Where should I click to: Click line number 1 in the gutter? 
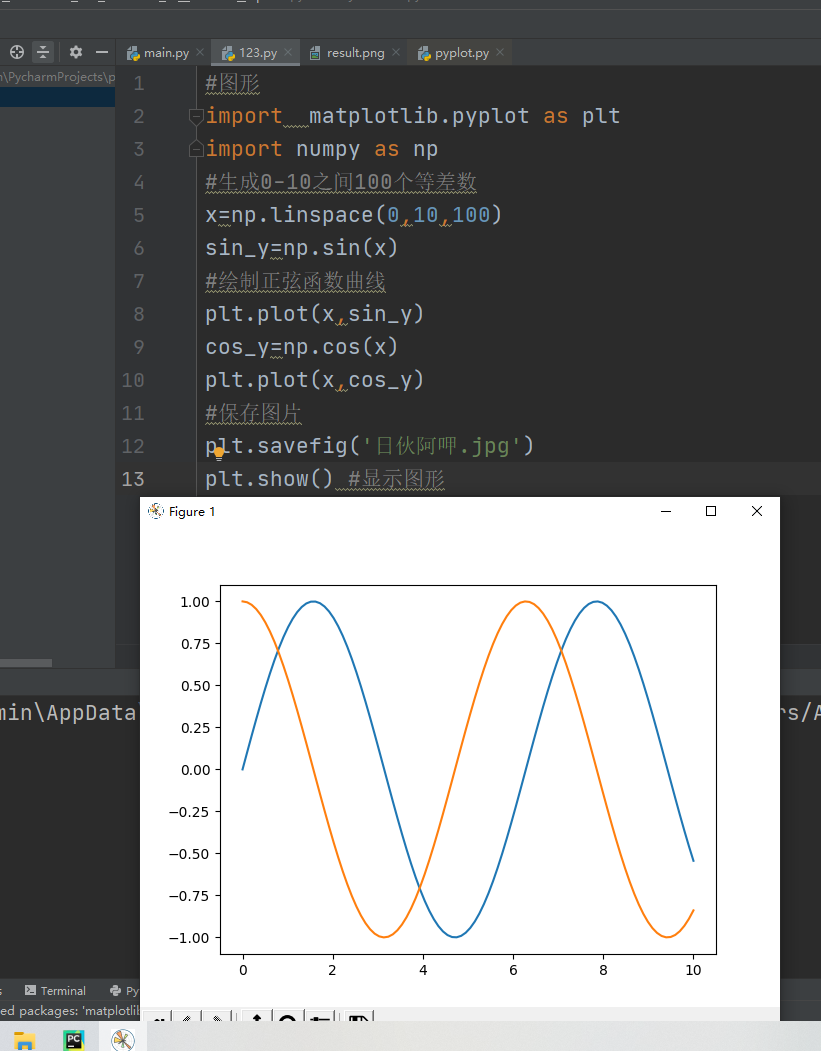pos(139,84)
